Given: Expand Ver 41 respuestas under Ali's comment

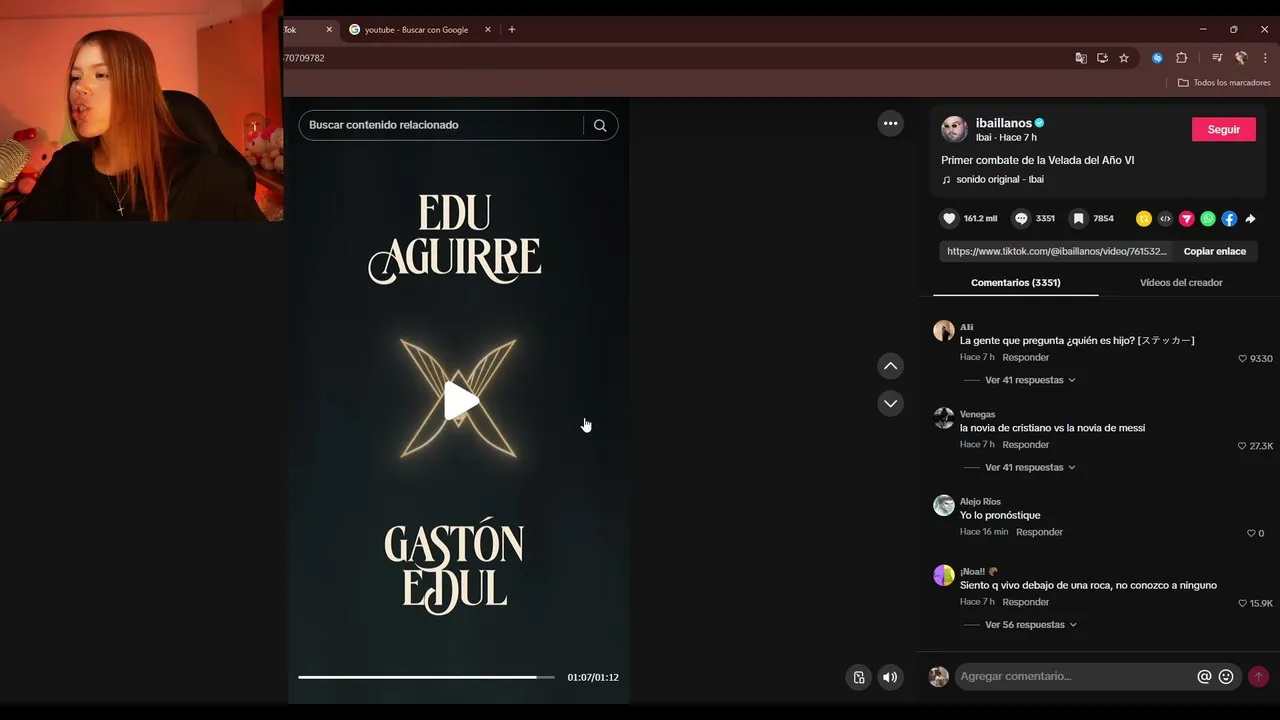Looking at the screenshot, I should tap(1030, 380).
